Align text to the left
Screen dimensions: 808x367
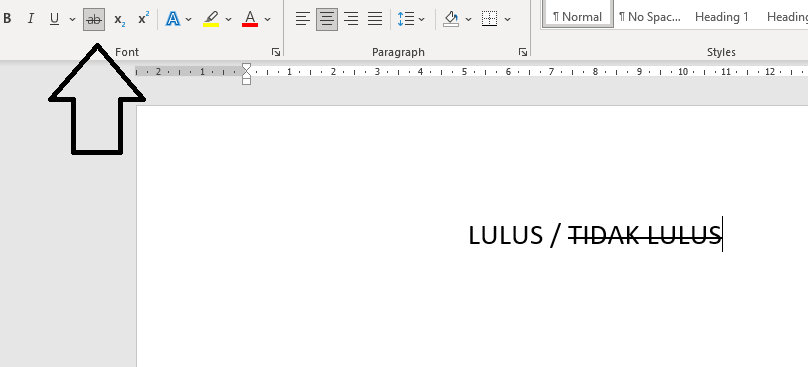pyautogui.click(x=303, y=20)
